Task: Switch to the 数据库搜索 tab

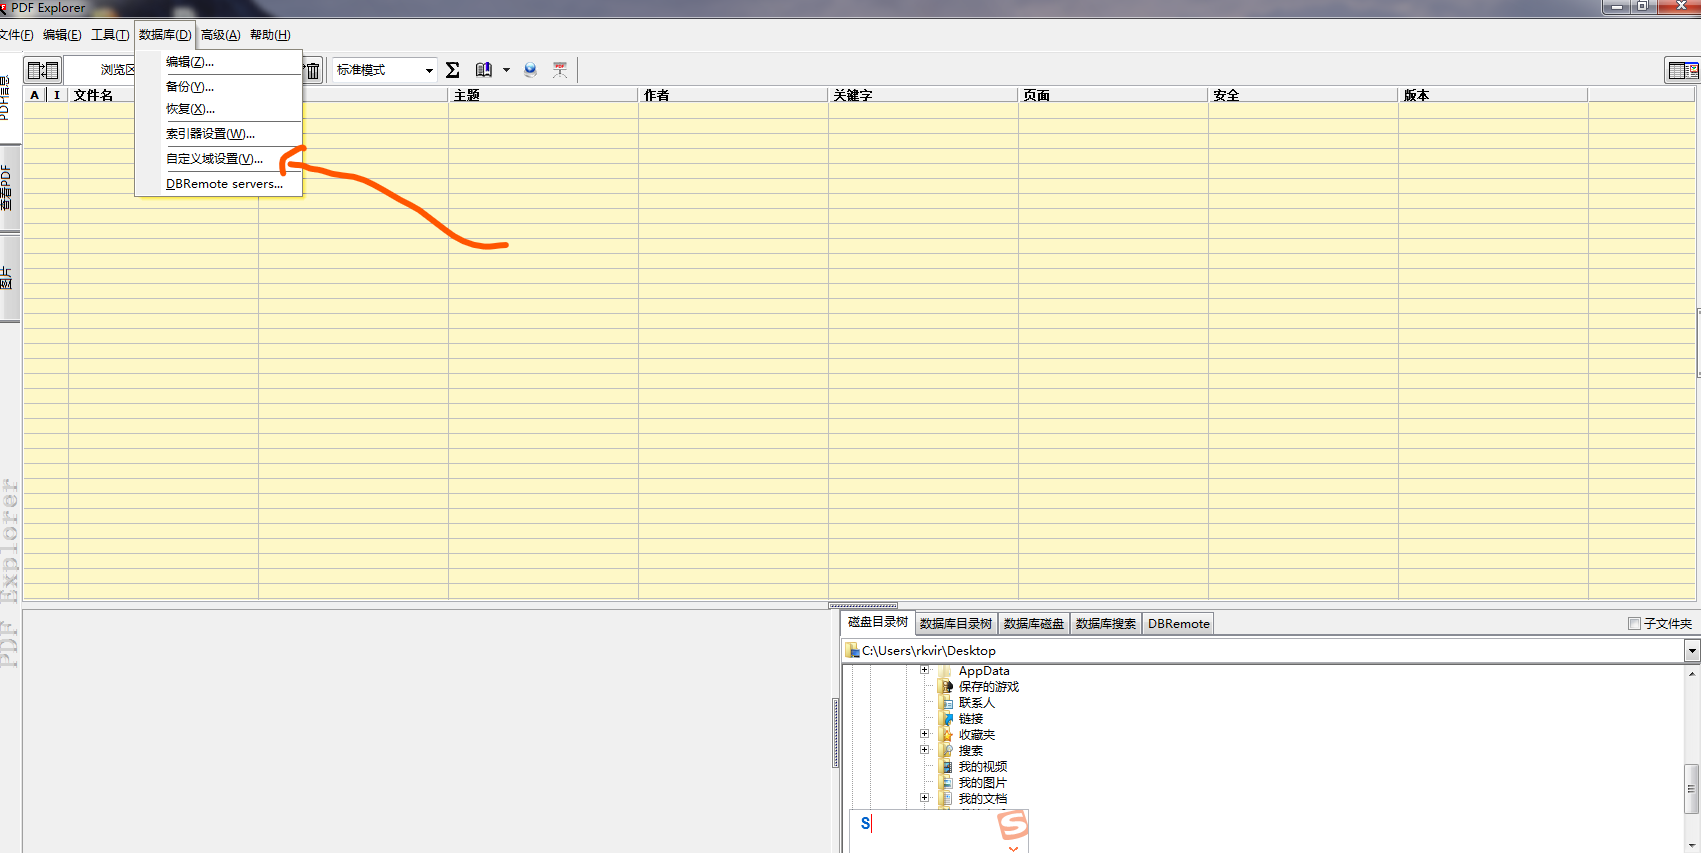Action: click(1105, 624)
